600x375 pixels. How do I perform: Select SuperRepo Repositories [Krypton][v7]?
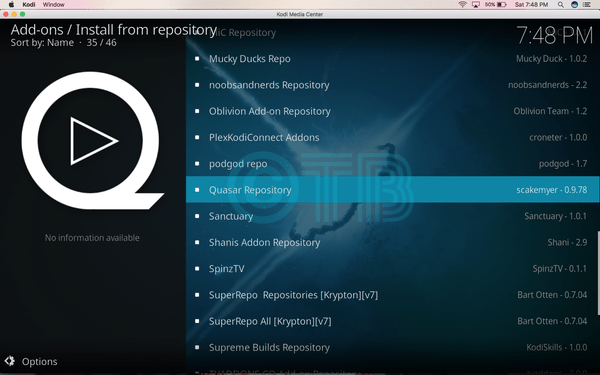393,295
